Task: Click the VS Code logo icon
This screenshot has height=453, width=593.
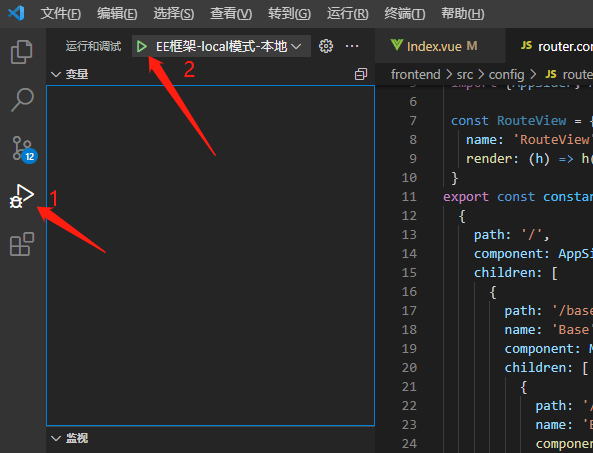Action: (16, 13)
